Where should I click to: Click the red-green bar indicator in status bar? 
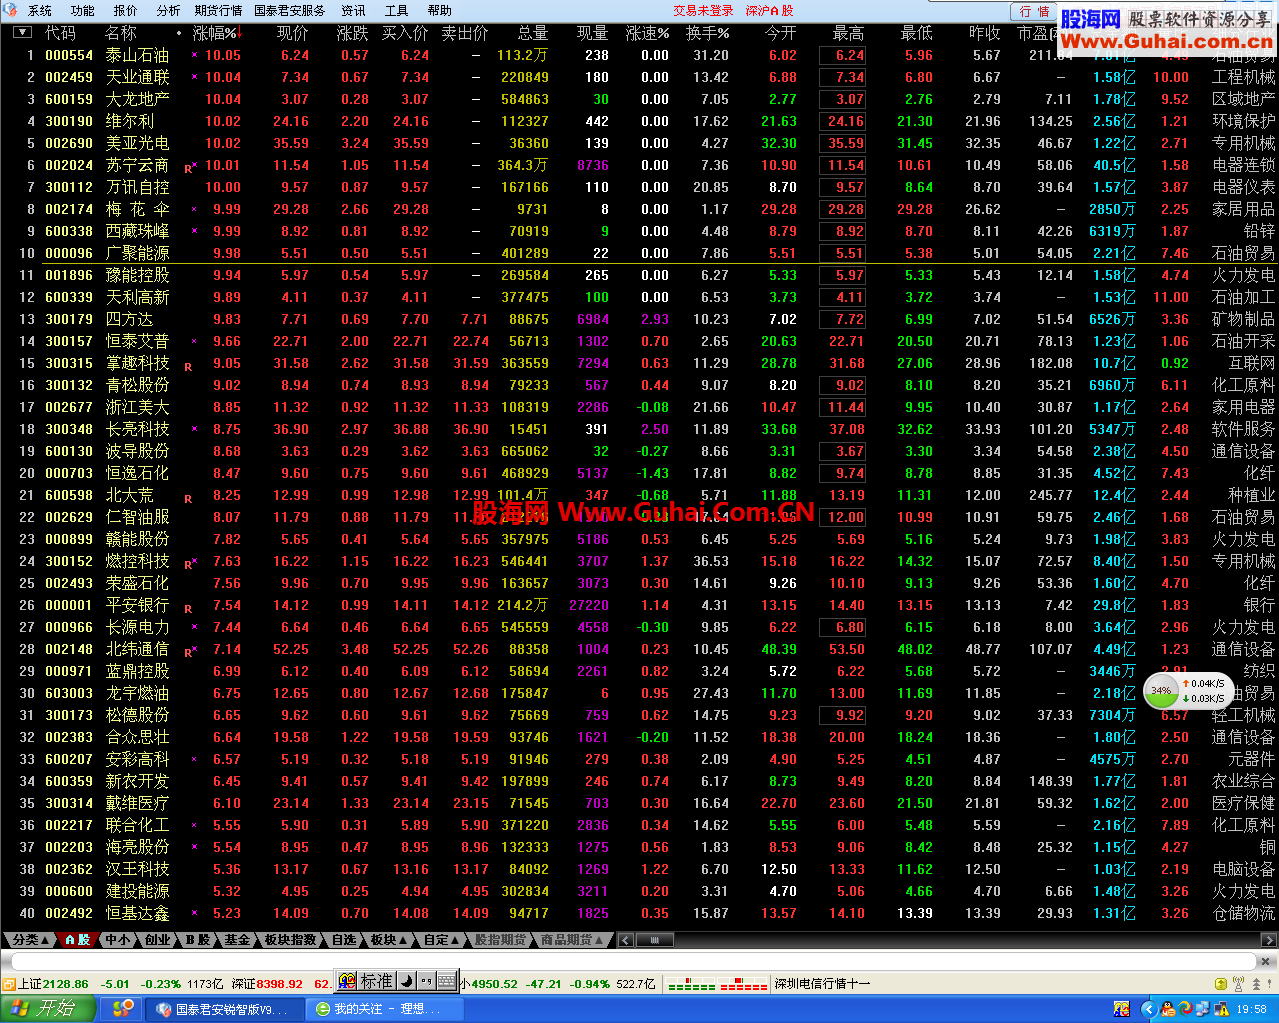pyautogui.click(x=717, y=984)
